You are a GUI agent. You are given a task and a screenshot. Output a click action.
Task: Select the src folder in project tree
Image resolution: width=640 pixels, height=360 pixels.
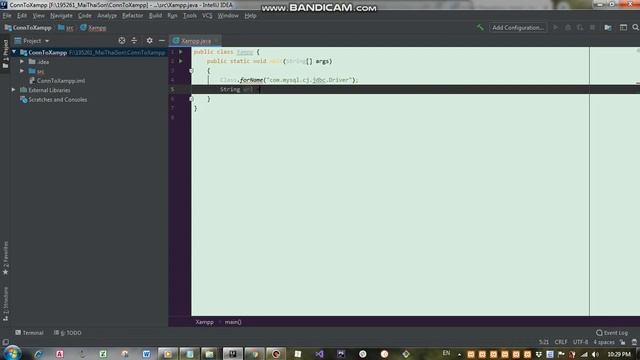(40, 71)
